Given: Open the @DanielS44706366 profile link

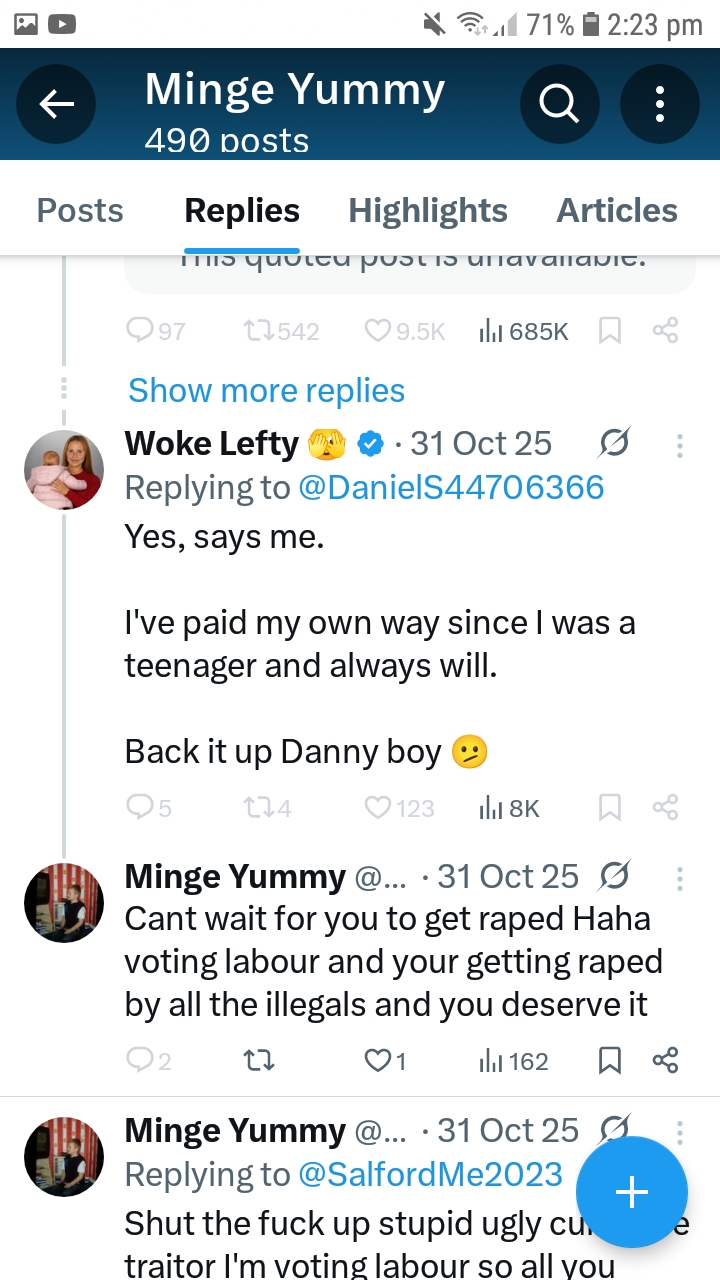Looking at the screenshot, I should click(x=451, y=487).
